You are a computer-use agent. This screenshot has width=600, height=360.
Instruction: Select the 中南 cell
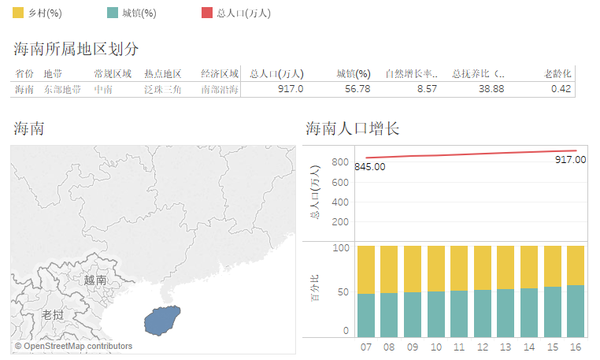(103, 90)
